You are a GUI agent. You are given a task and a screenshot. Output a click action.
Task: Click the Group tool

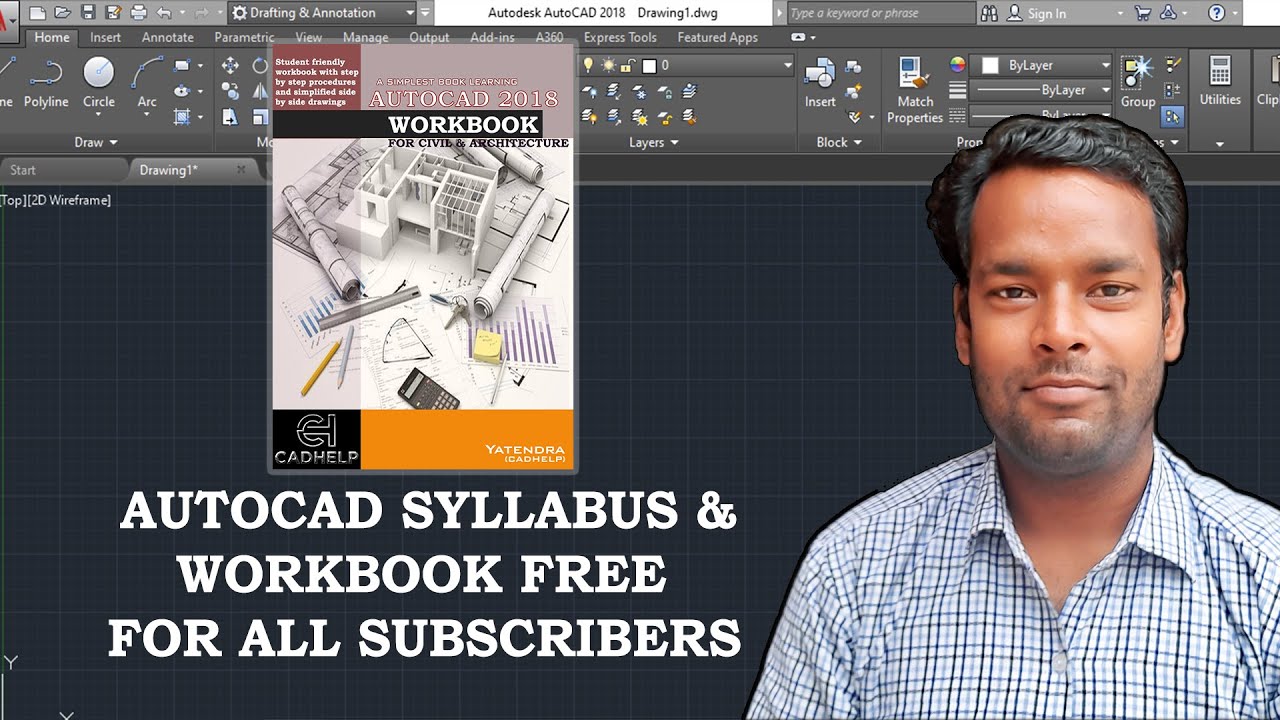pos(1138,82)
